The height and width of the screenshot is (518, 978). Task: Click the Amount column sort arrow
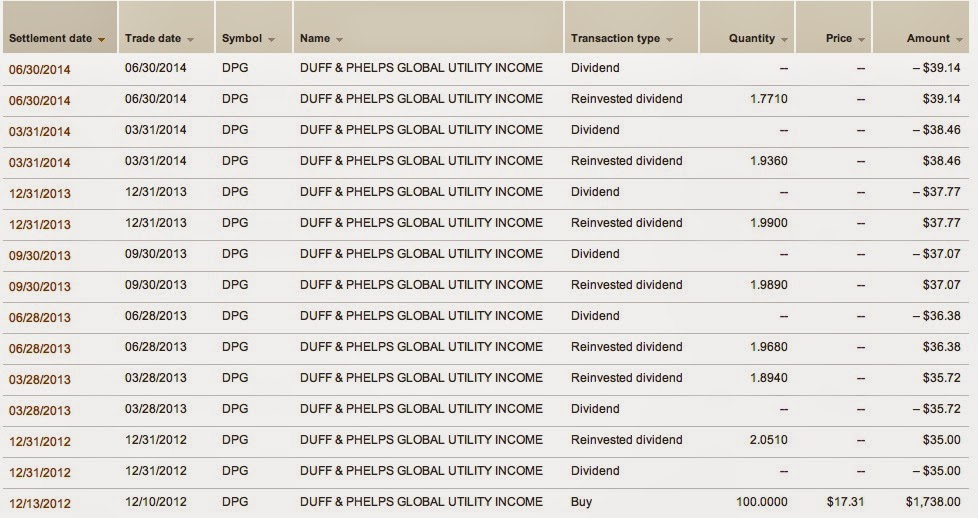pos(959,40)
